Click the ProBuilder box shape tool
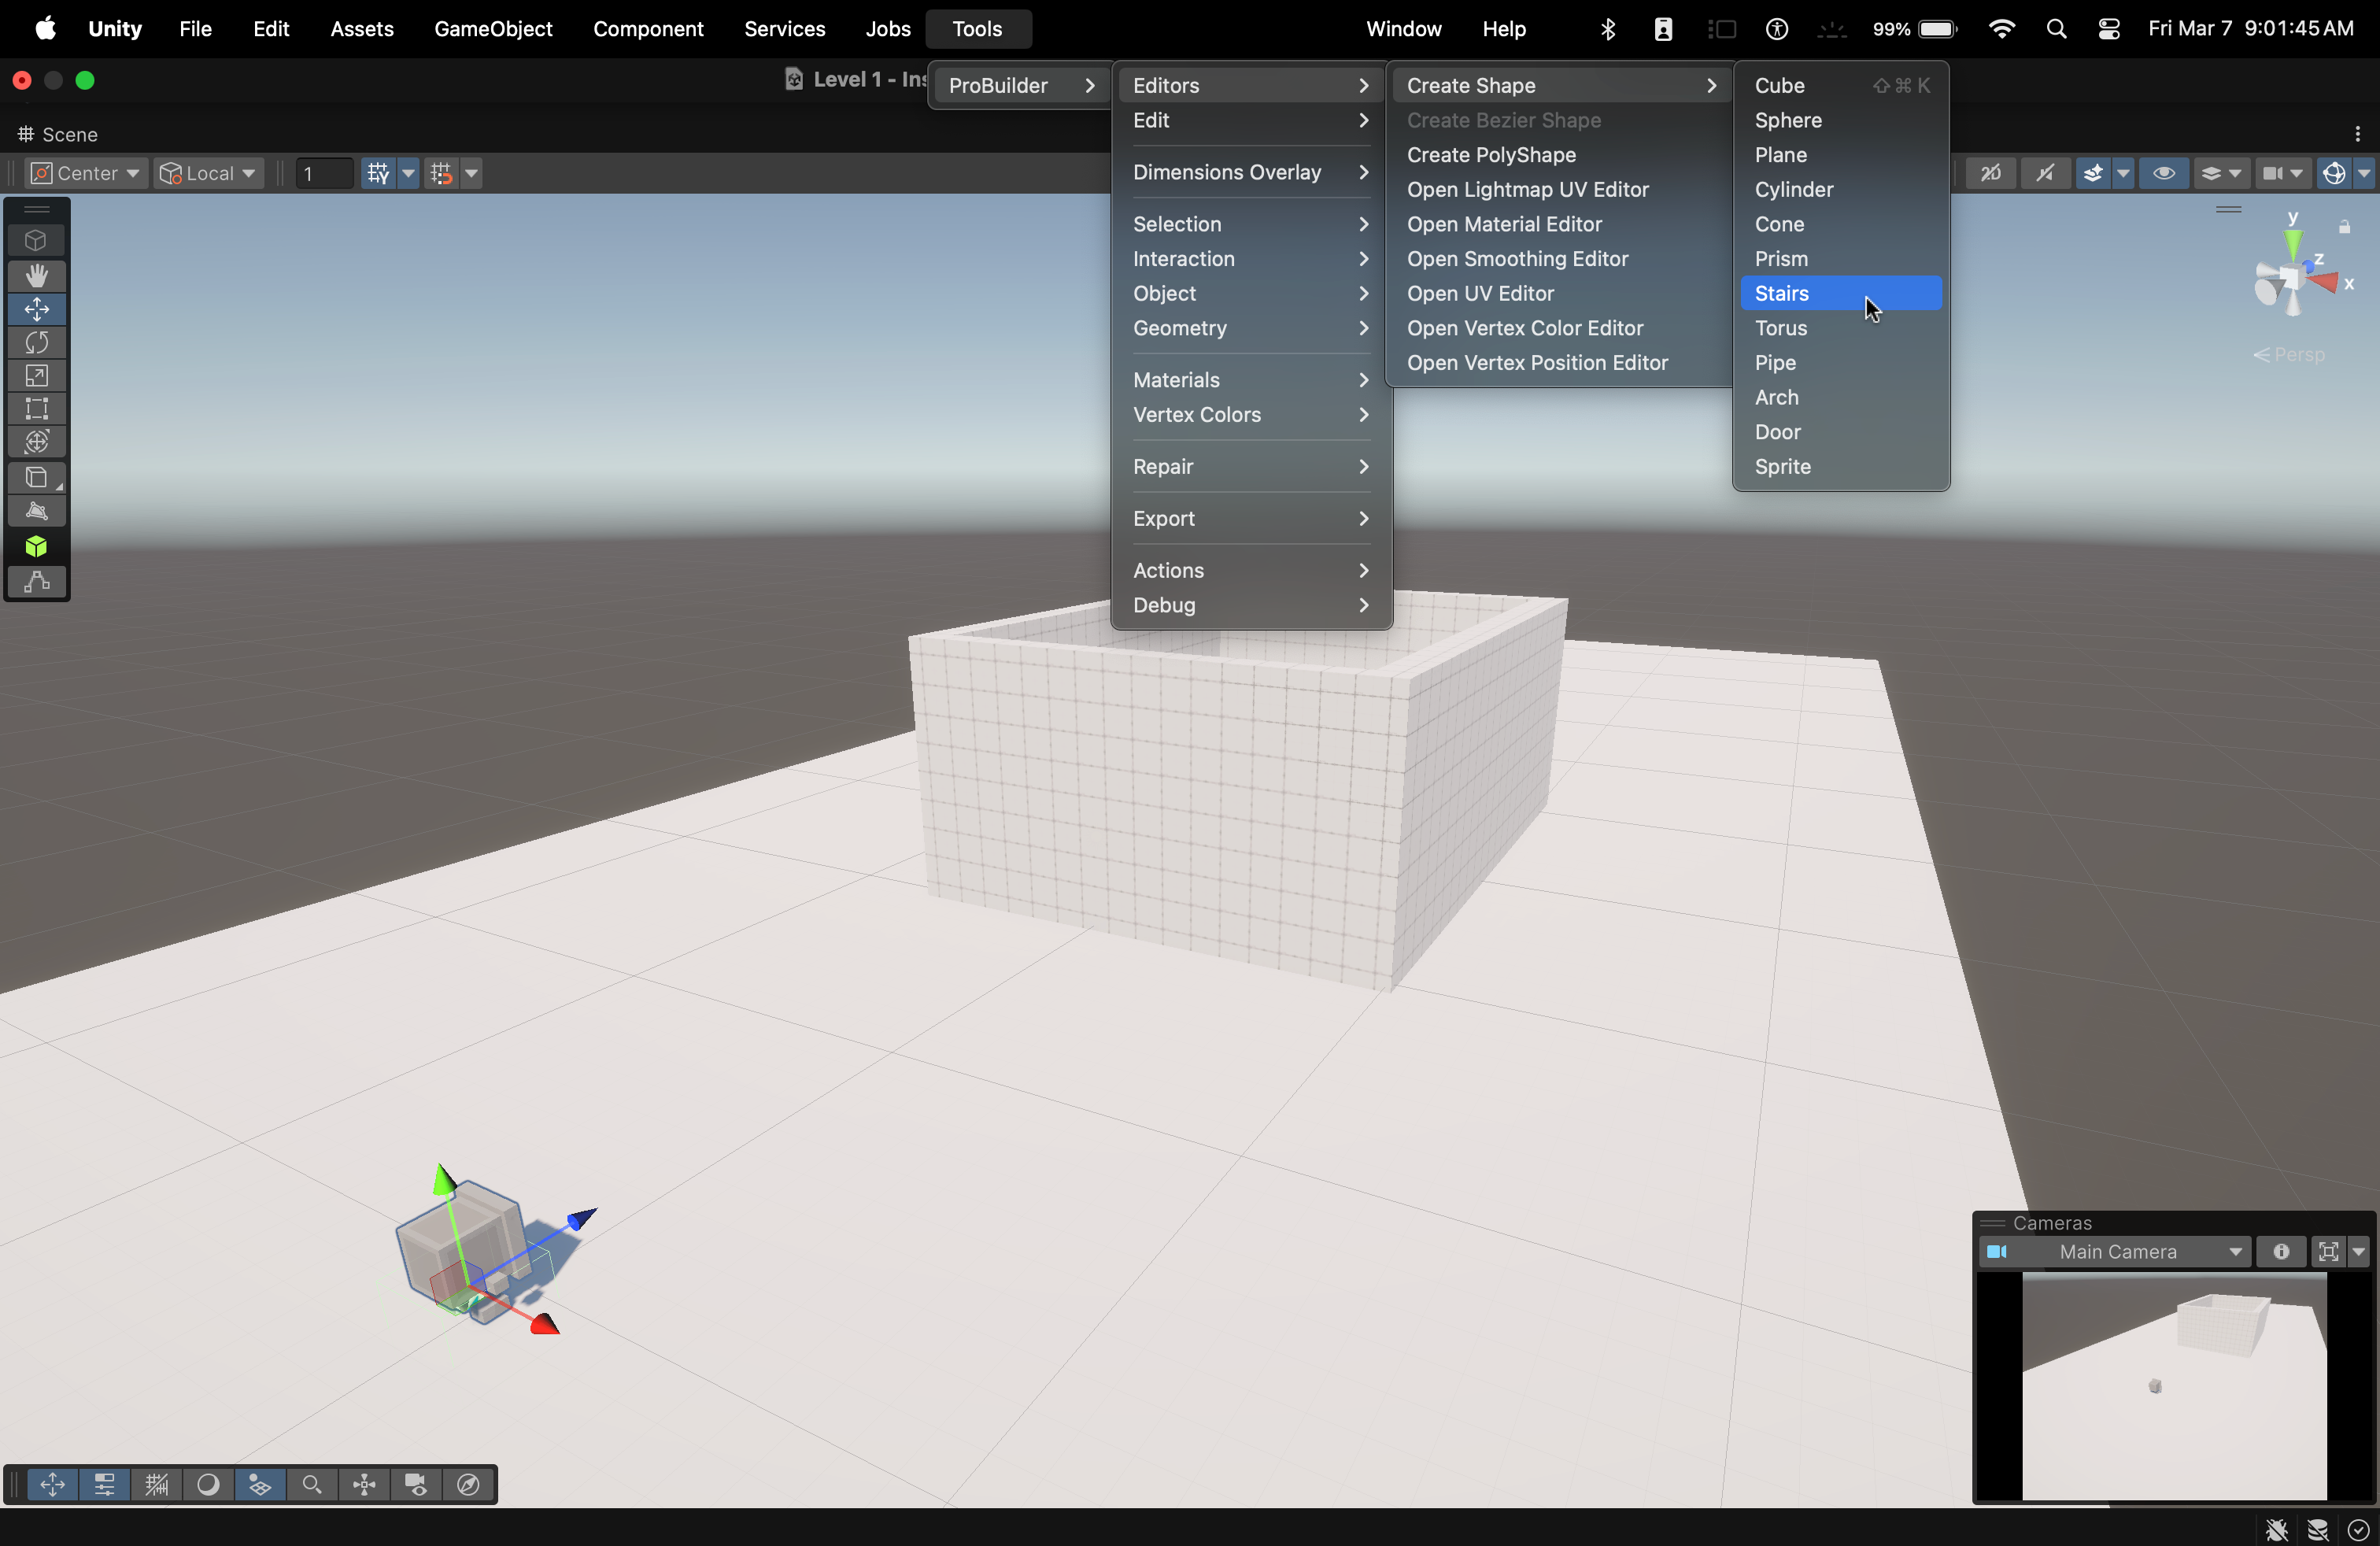2380x1546 pixels. pyautogui.click(x=37, y=477)
